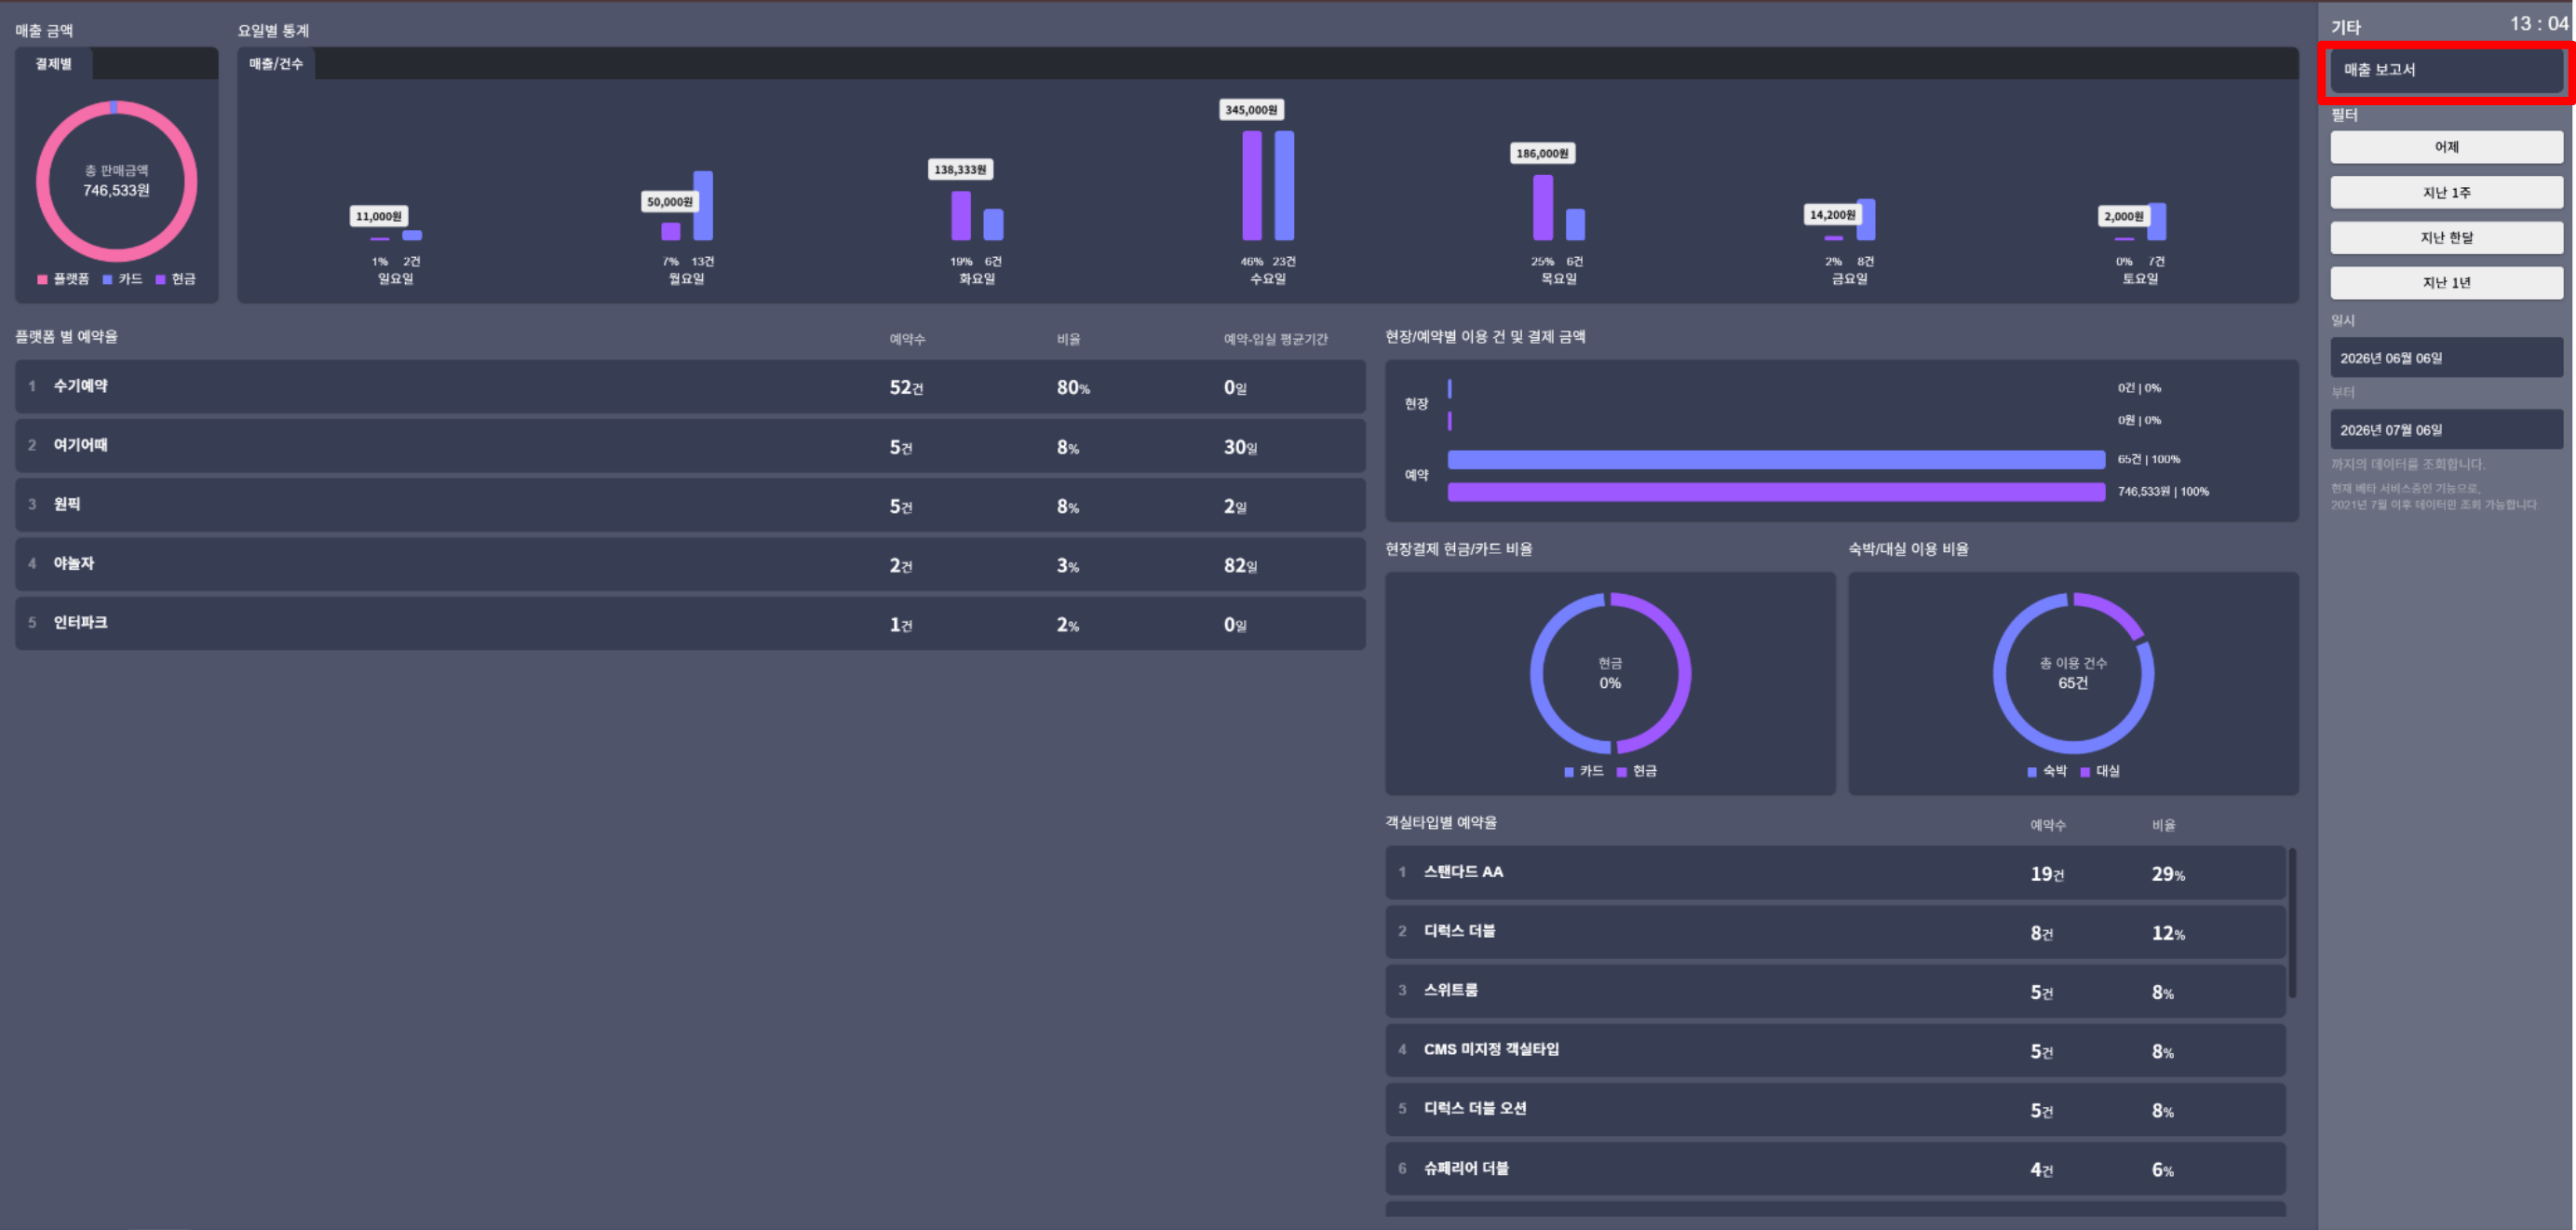Select the 원픽 platform row

(x=690, y=505)
